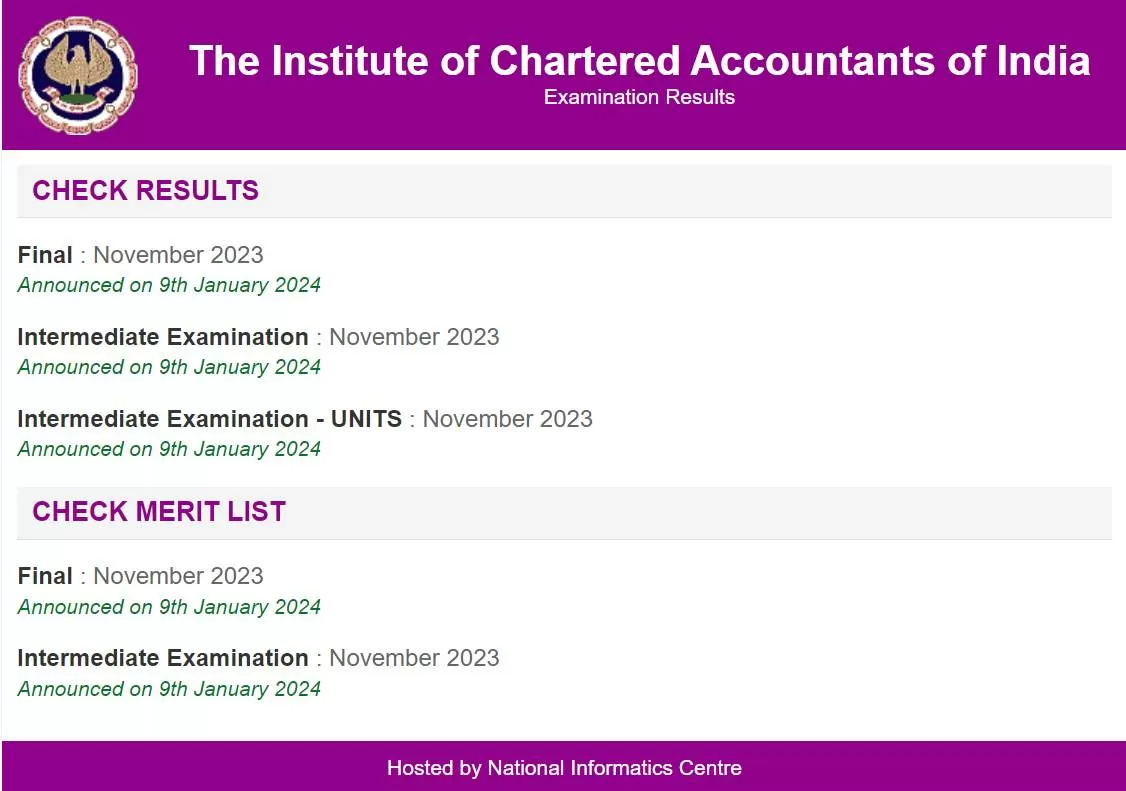Viewport: 1126px width, 791px height.
Task: Open Final link under CHECK MERIT LIST
Action: tap(45, 576)
